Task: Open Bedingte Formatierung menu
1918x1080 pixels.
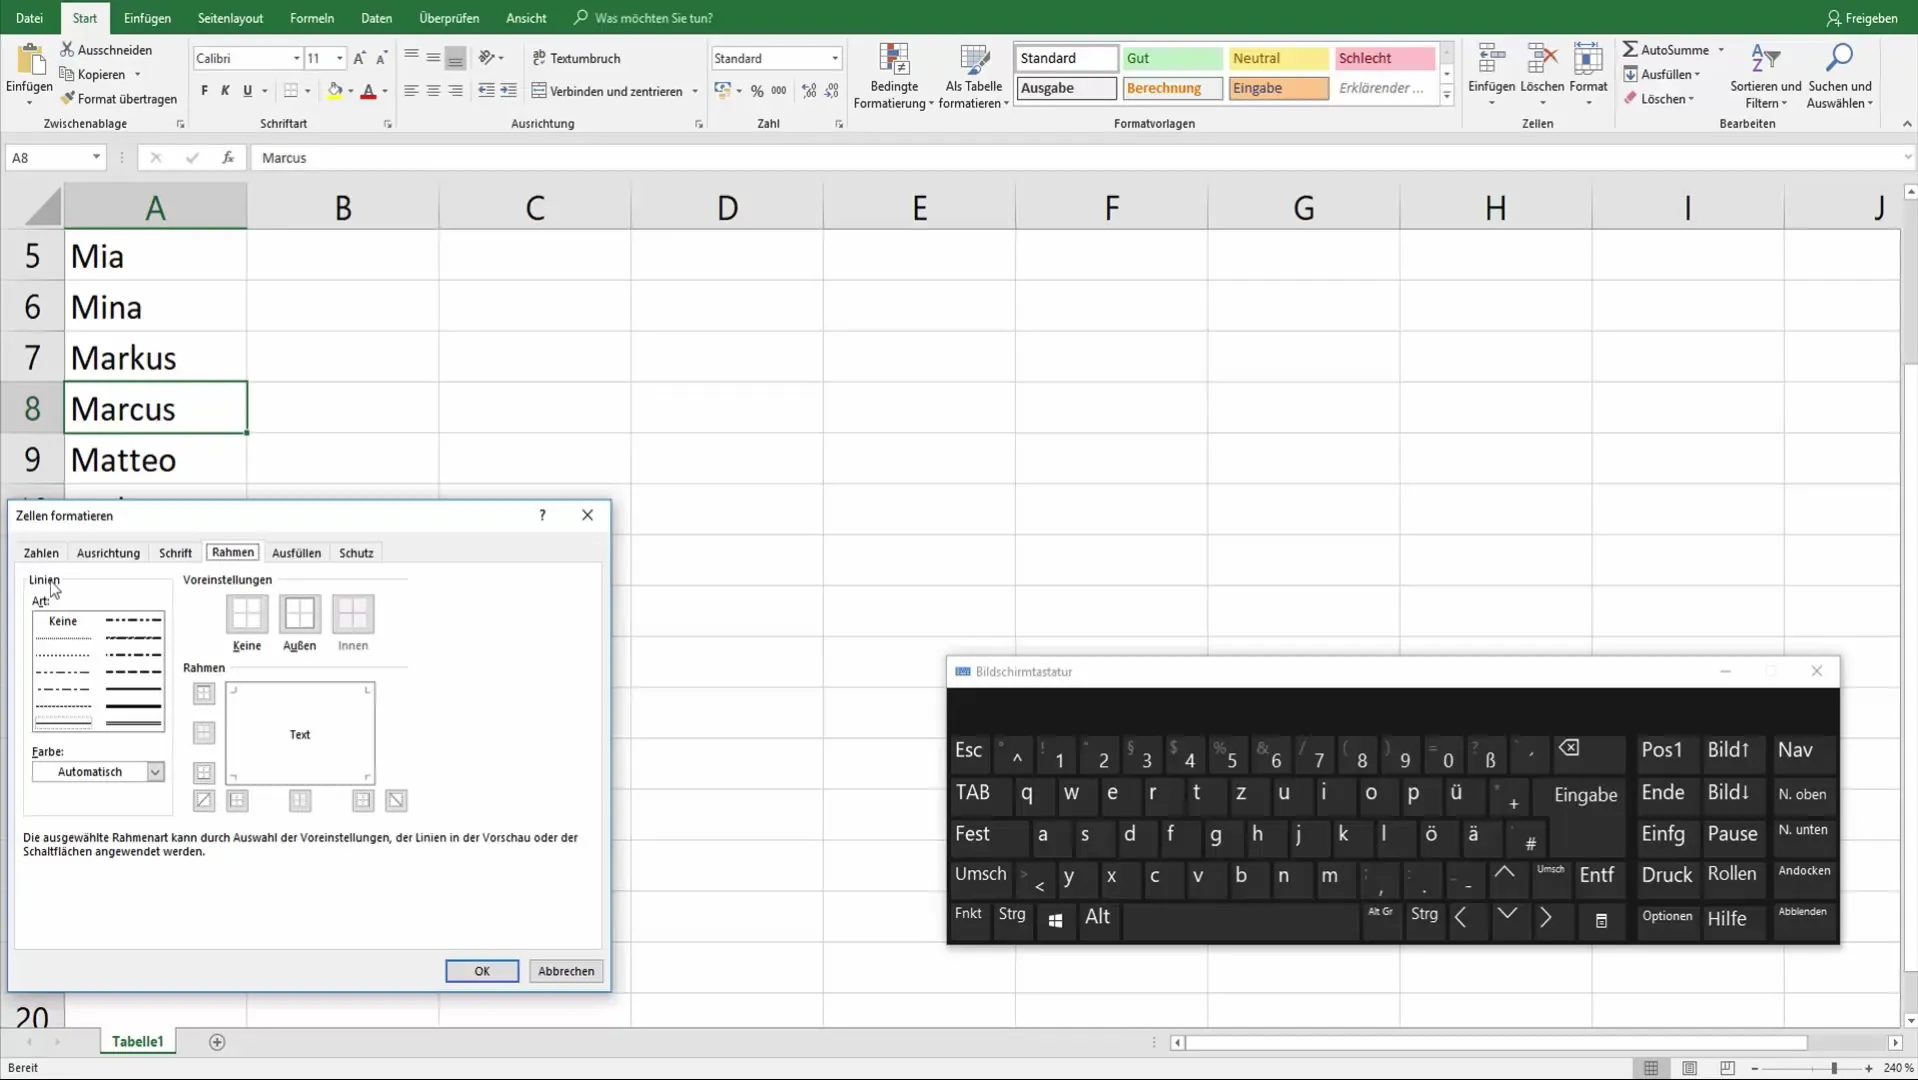Action: coord(893,76)
